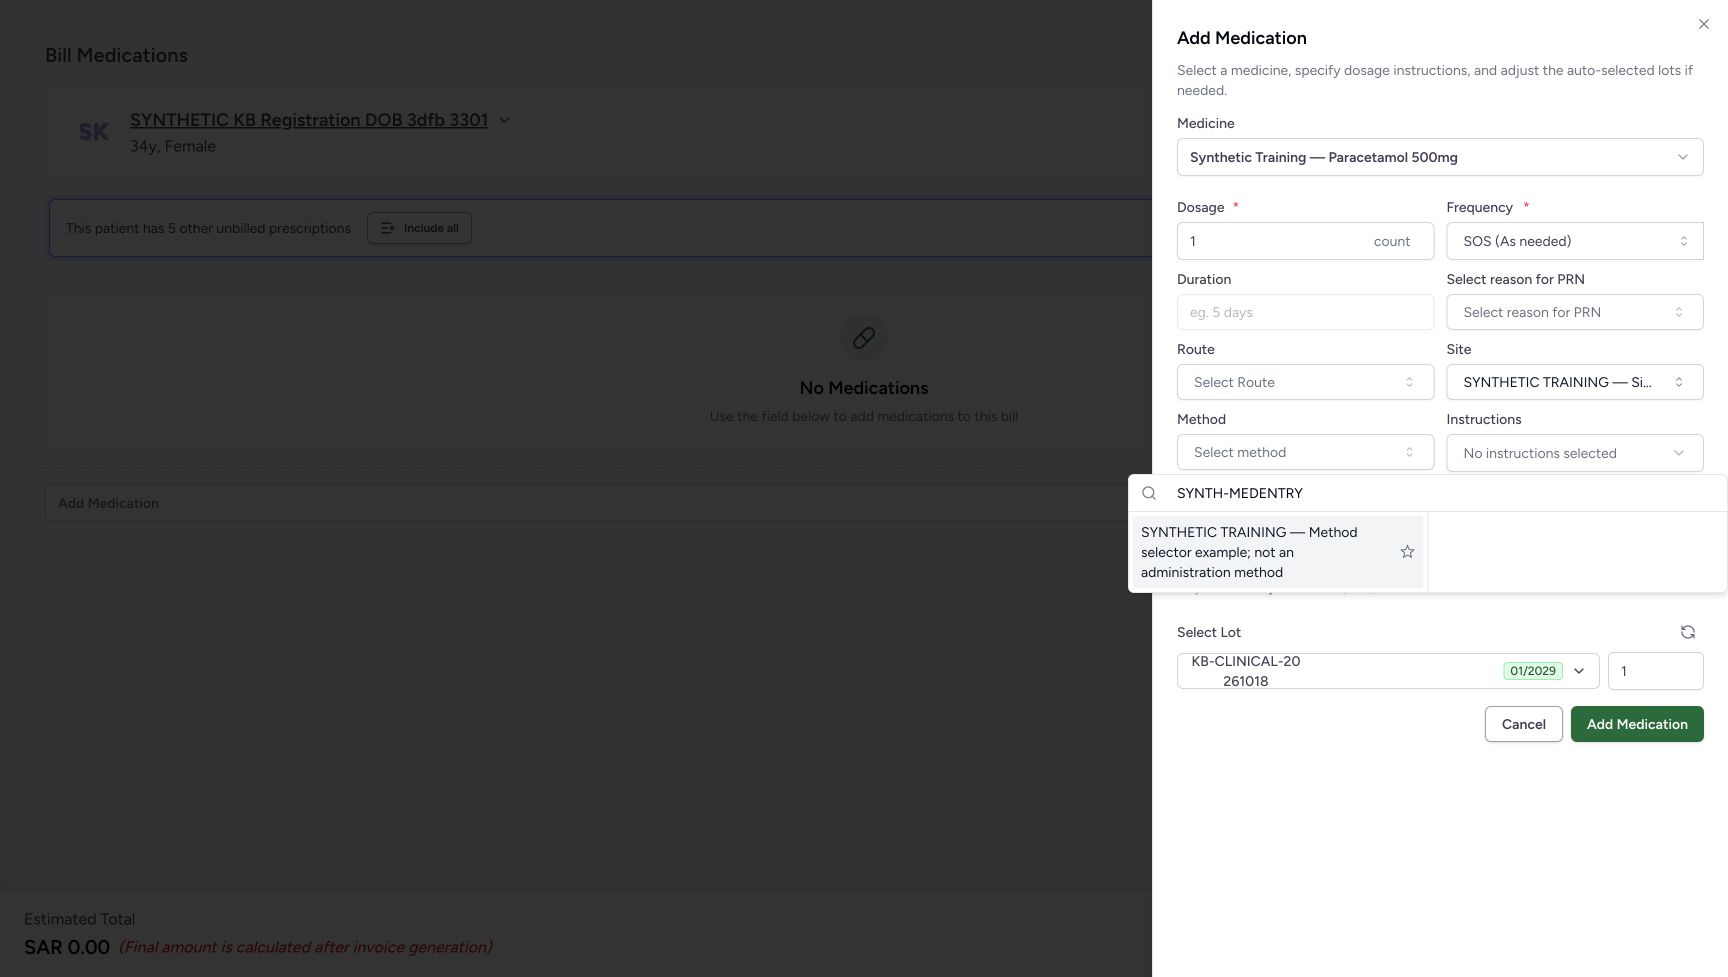Click the lot quantity field
Screen dimensions: 1728x977
(1655, 671)
